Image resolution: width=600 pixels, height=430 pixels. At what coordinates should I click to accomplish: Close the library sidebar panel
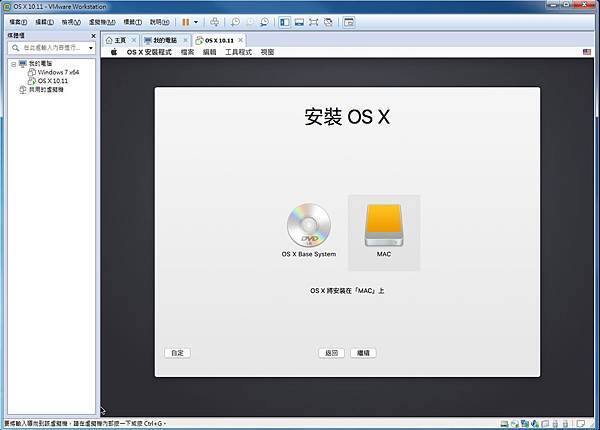(93, 36)
